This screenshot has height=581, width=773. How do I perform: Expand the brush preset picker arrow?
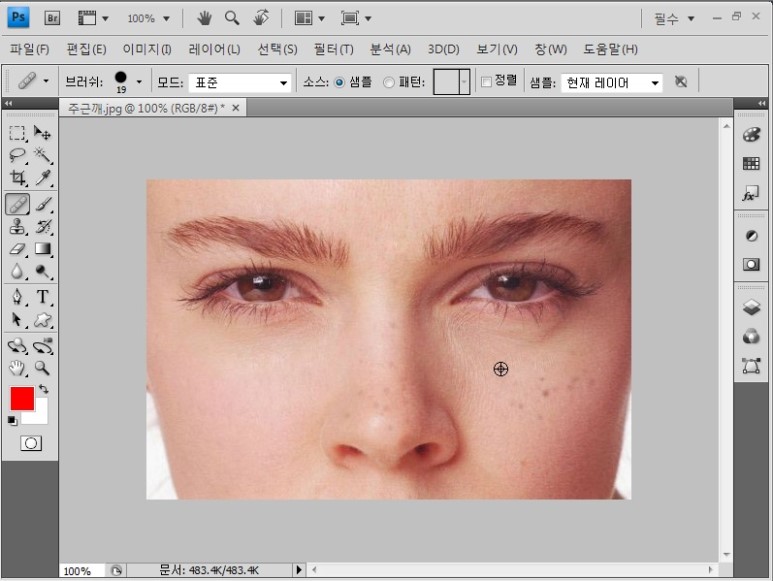(x=138, y=82)
